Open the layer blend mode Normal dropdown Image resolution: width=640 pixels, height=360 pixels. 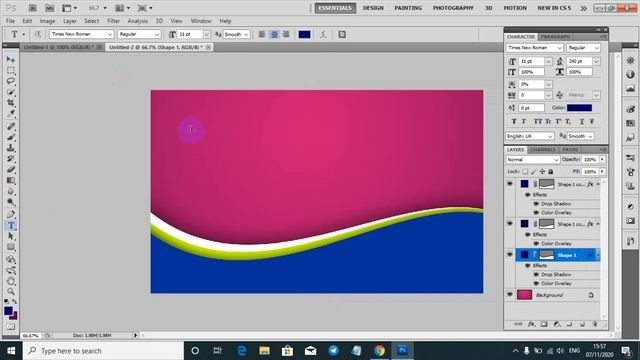533,160
